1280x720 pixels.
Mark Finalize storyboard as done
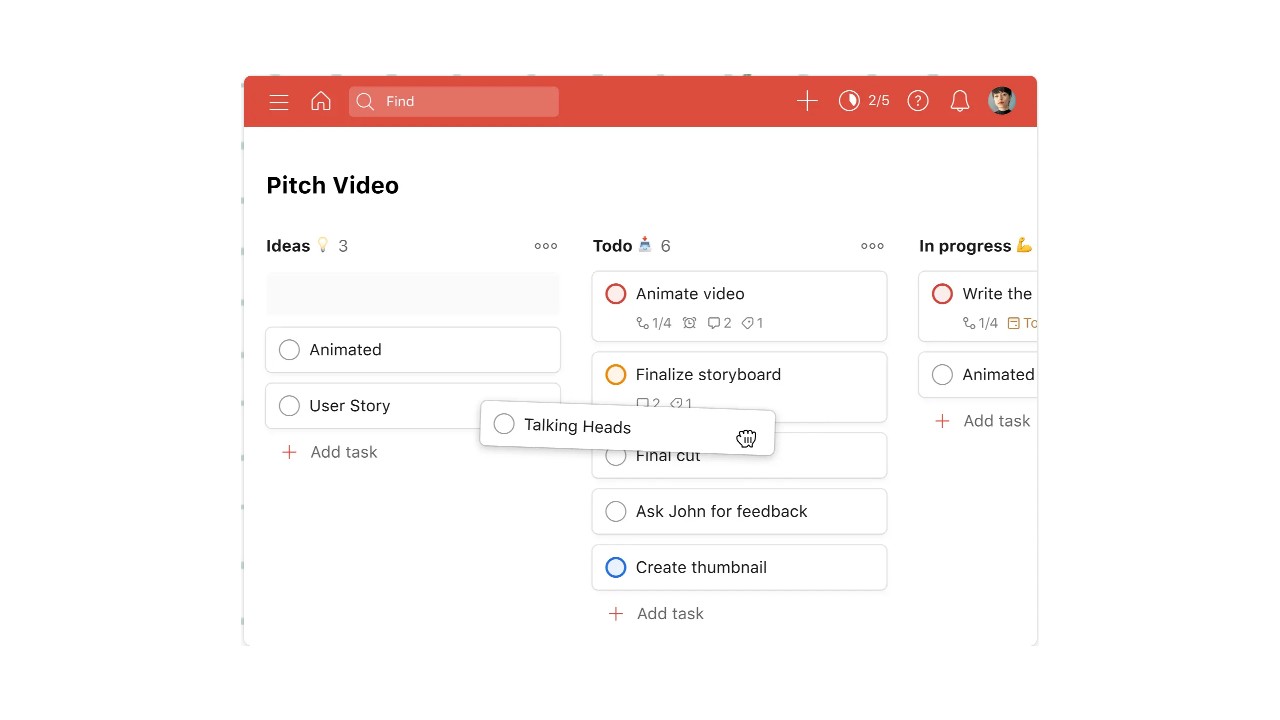click(615, 374)
